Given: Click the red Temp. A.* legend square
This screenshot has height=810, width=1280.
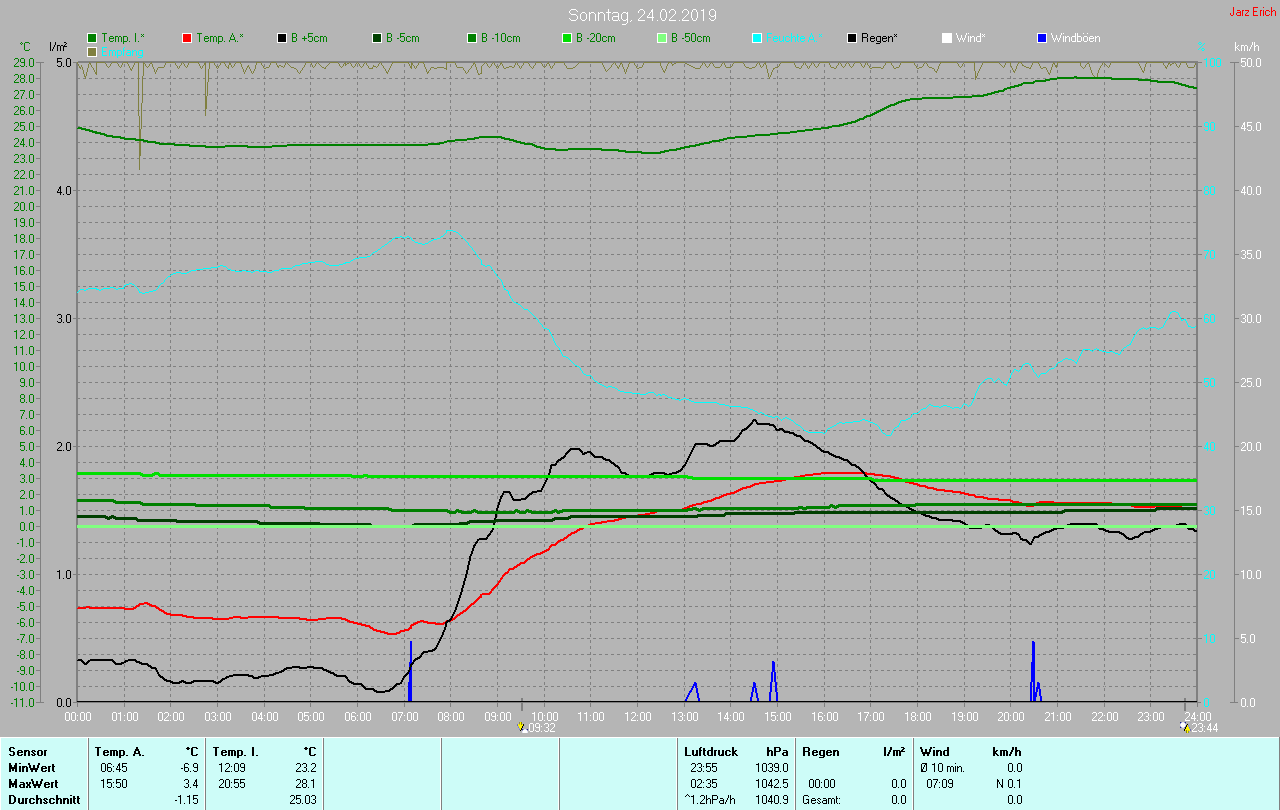Looking at the screenshot, I should coord(187,38).
